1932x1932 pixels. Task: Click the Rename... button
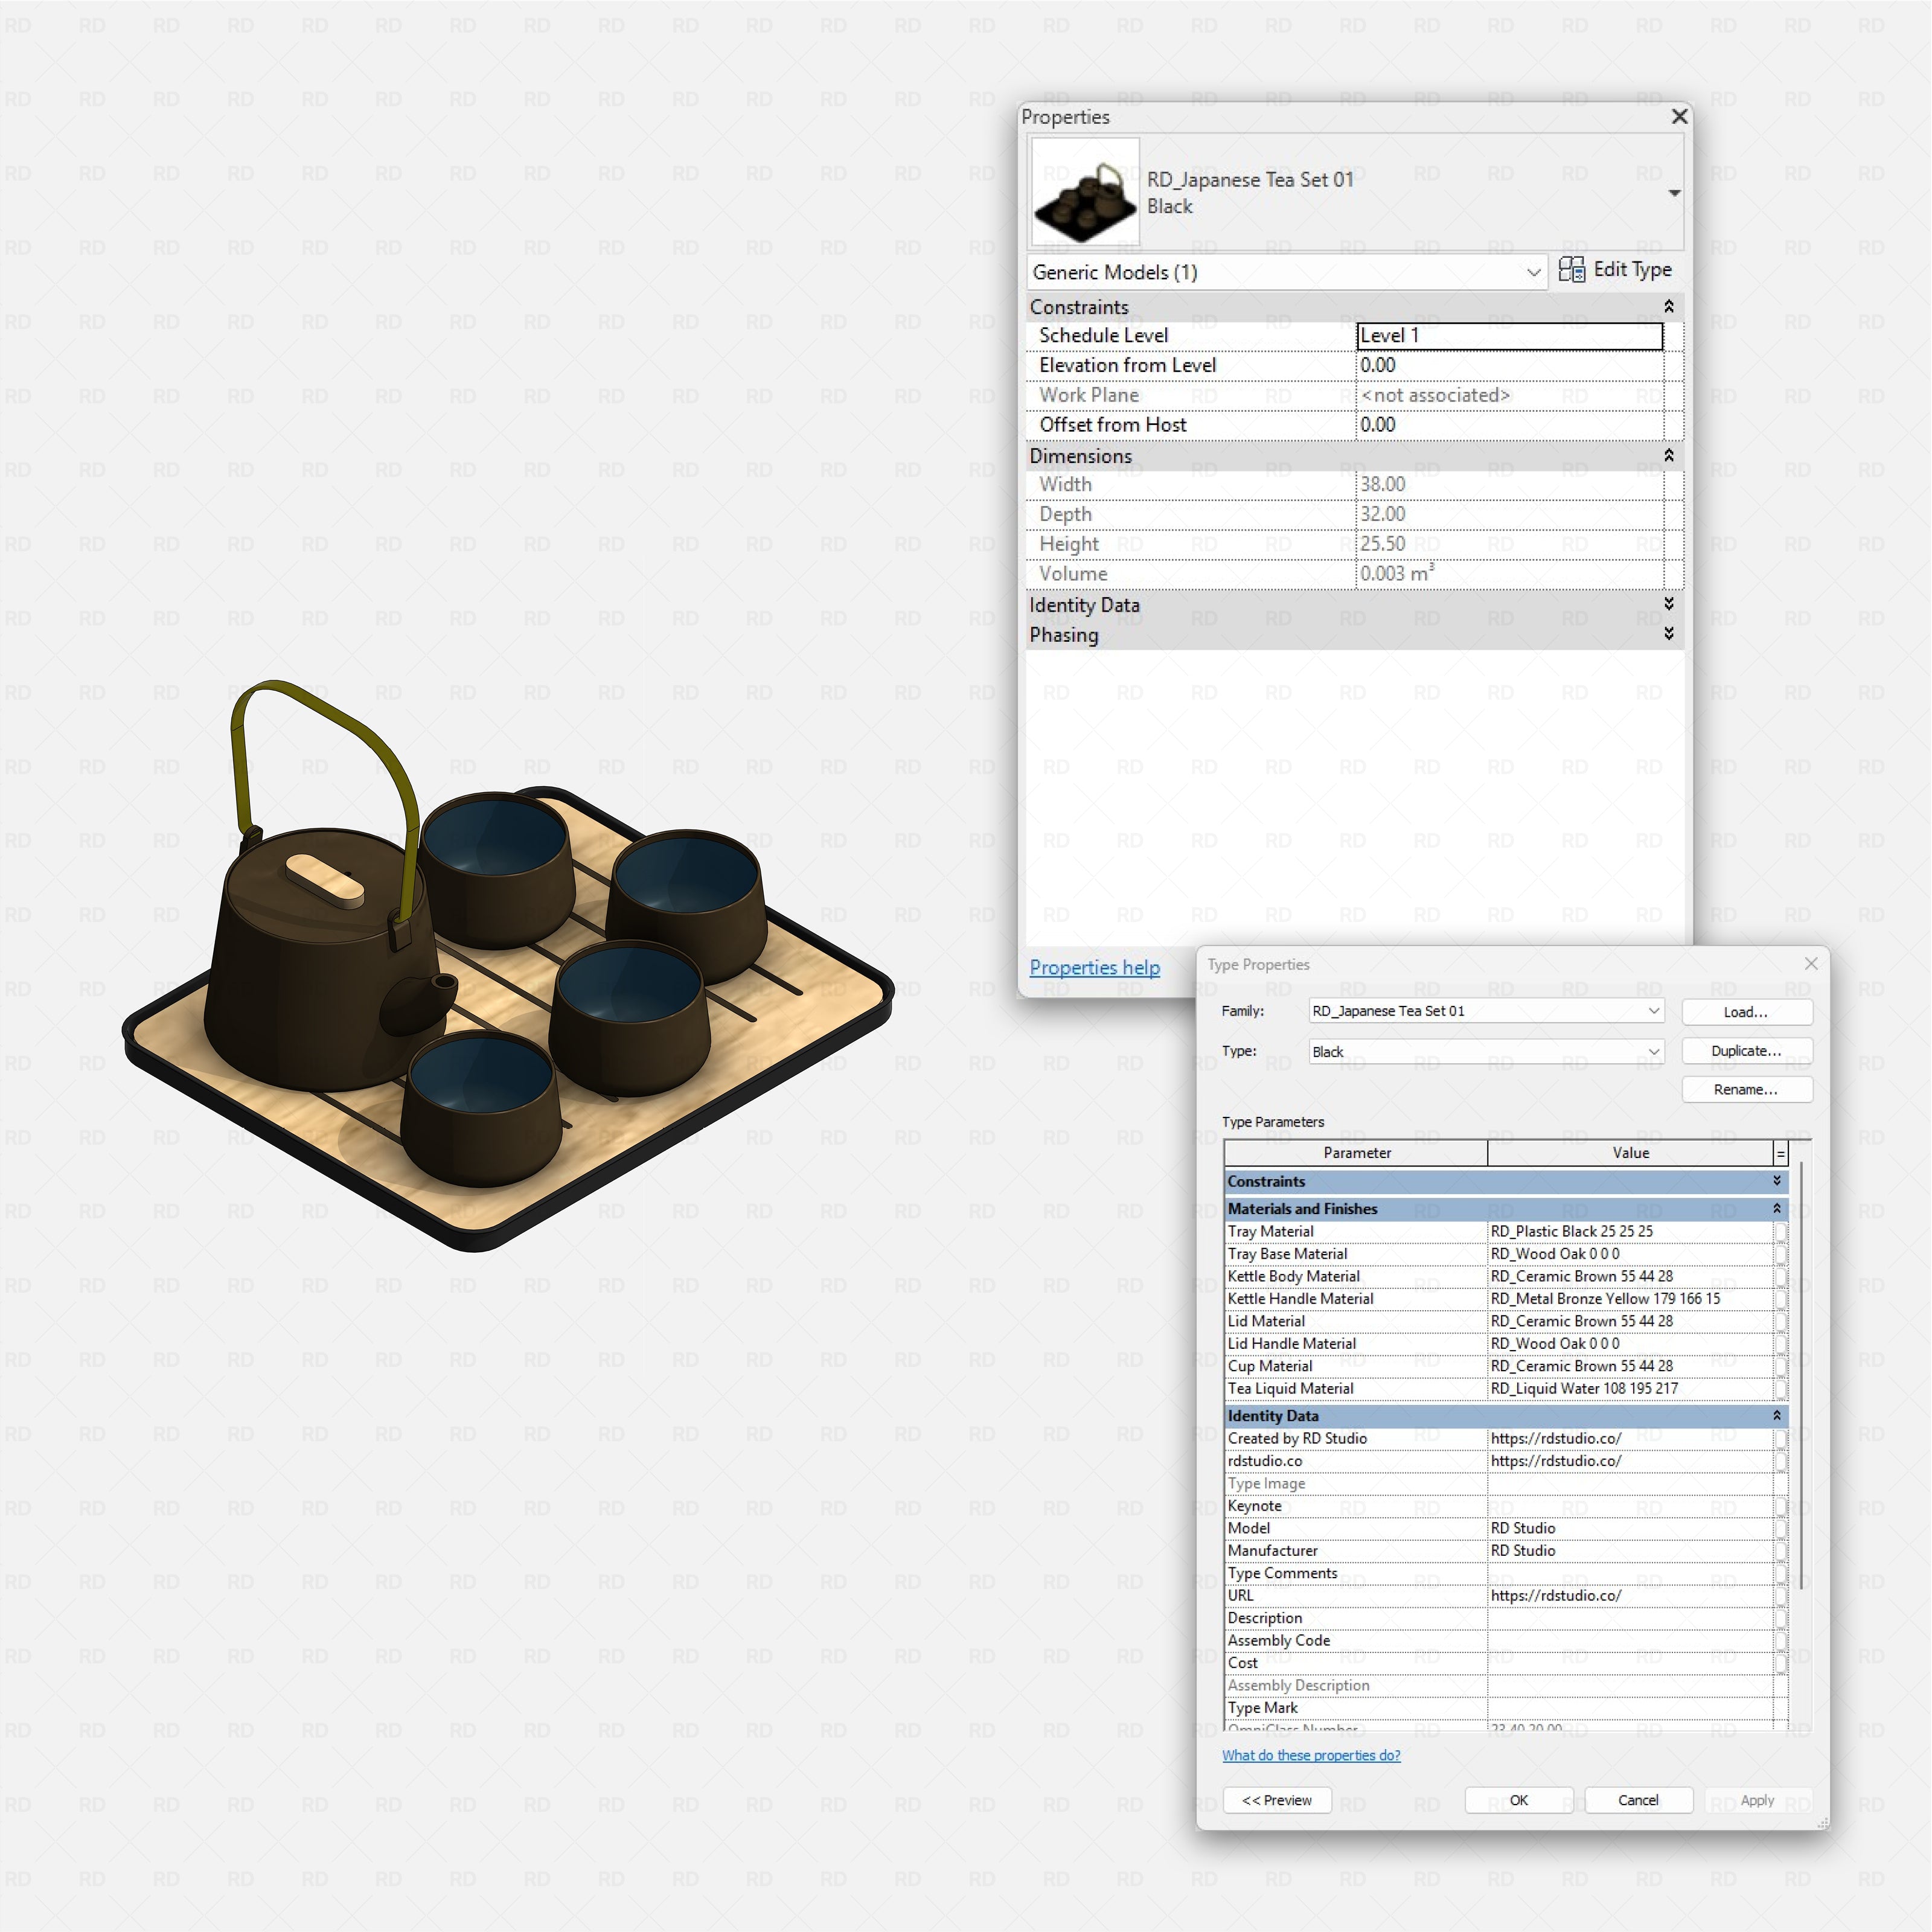(1746, 1090)
